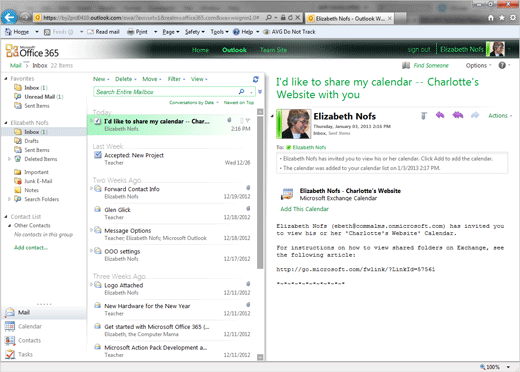Open the Junk E-Mail folder
The width and height of the screenshot is (520, 372).
38,181
